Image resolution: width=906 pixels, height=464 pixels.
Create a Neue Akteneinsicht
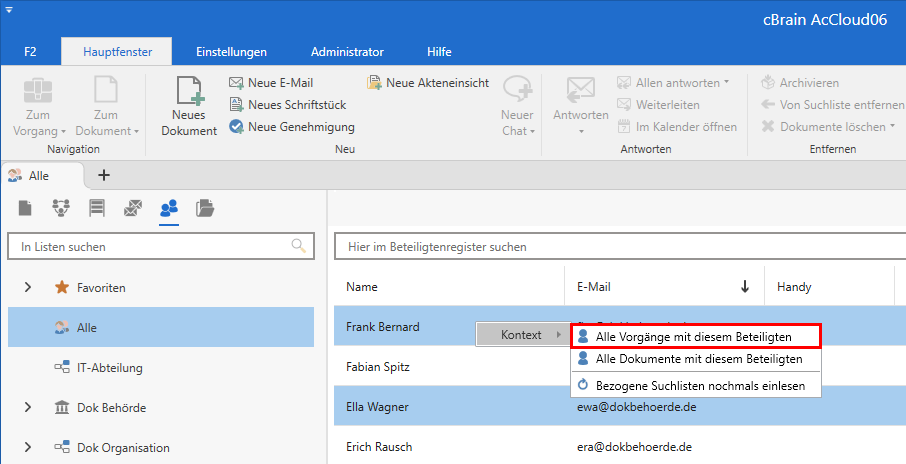tap(428, 83)
